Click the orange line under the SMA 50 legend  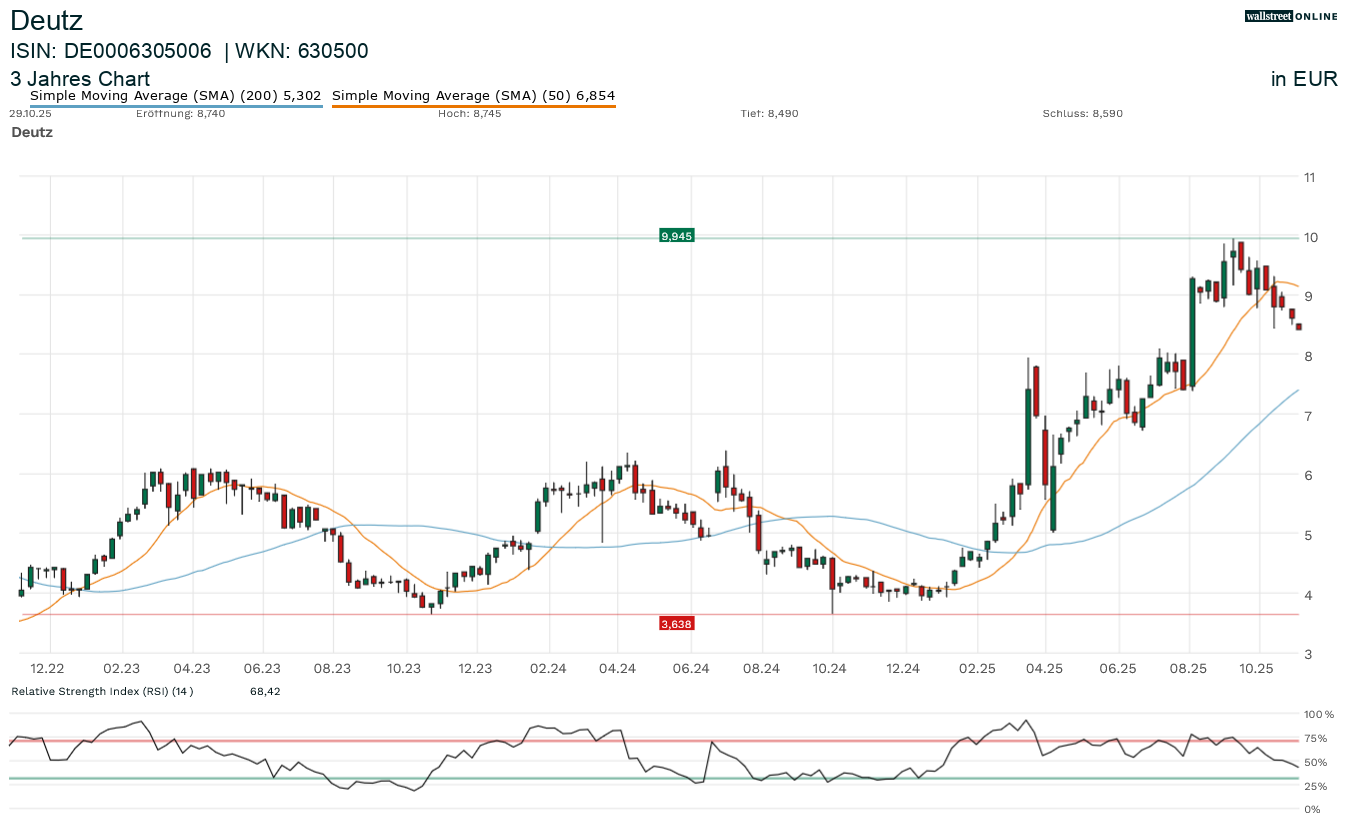coord(473,105)
